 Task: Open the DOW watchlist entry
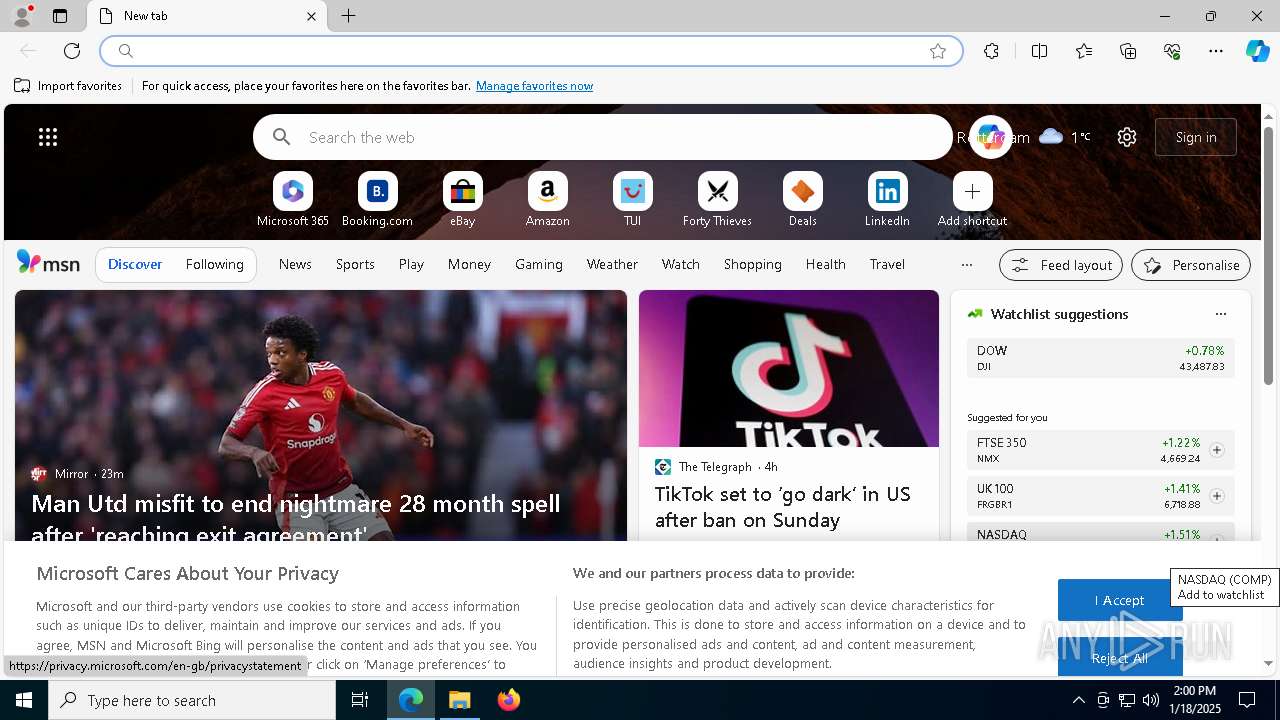pyautogui.click(x=1100, y=358)
